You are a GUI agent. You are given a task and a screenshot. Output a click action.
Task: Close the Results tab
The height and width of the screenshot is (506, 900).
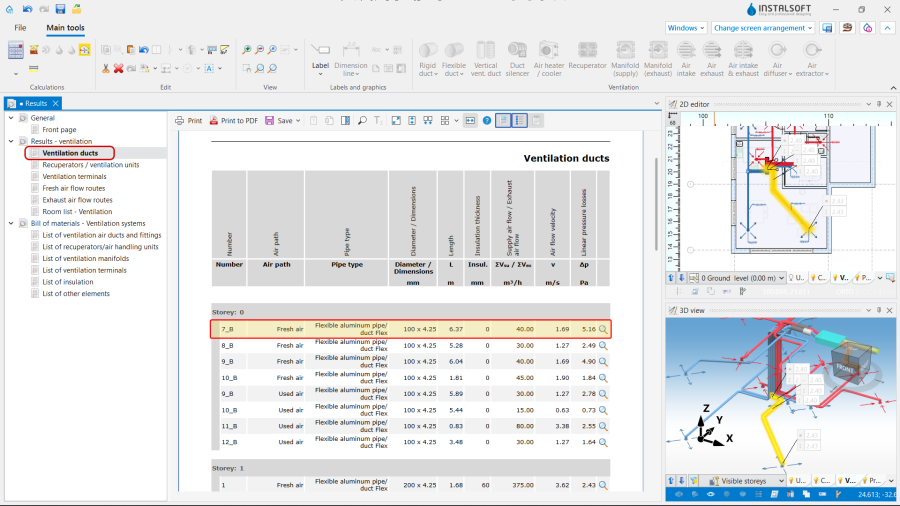[x=57, y=103]
